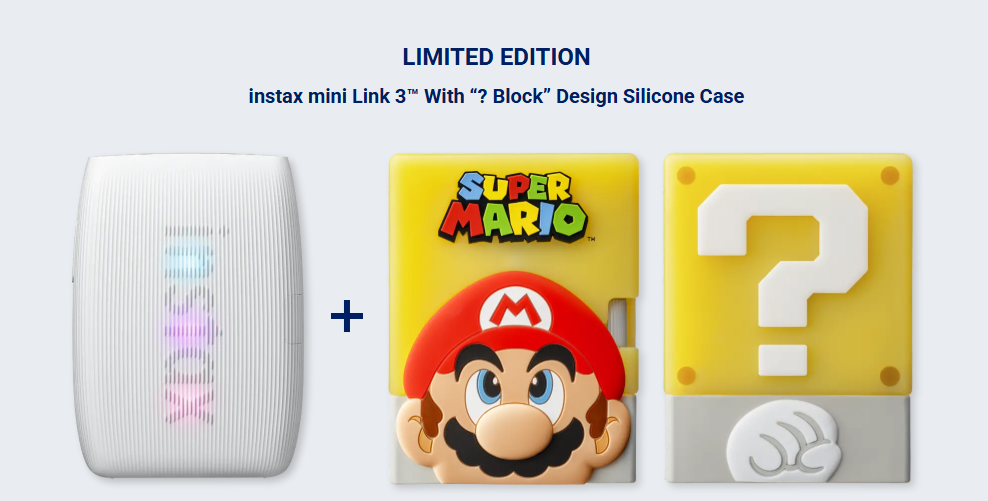Click the dark blue plus sign
988x501 pixels.
tap(347, 316)
